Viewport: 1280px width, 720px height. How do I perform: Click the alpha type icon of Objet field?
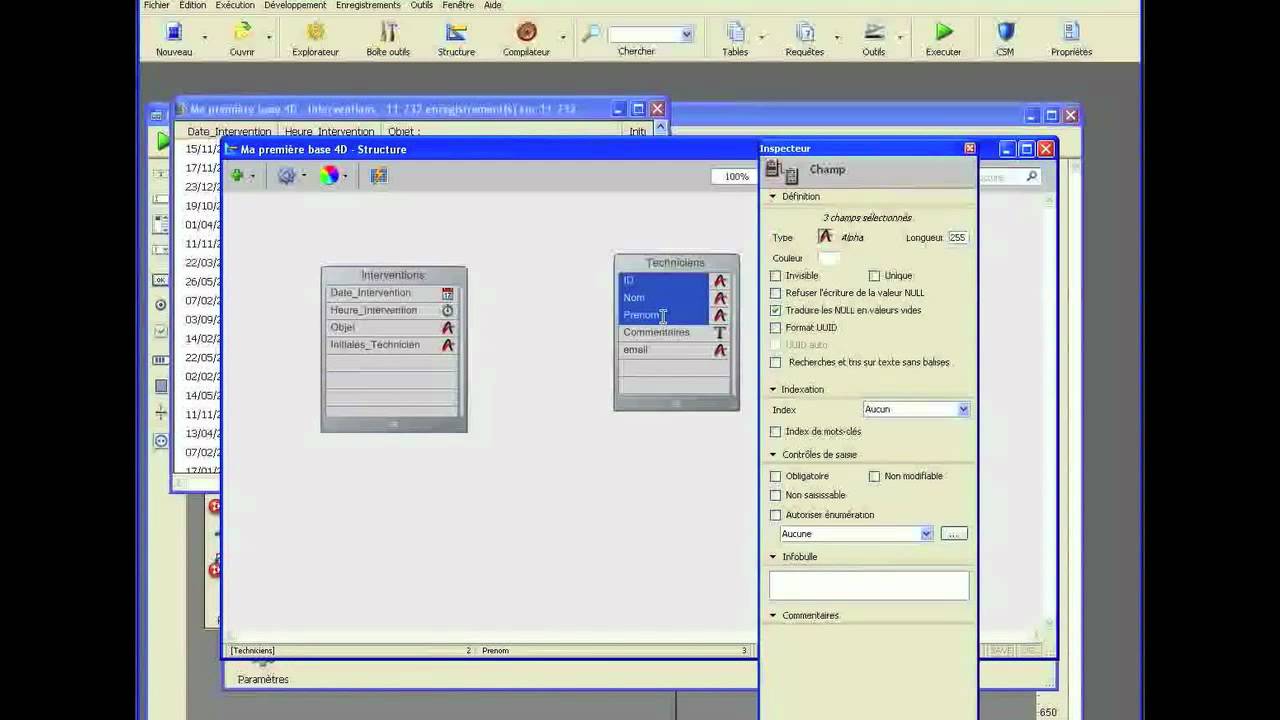[x=447, y=327]
